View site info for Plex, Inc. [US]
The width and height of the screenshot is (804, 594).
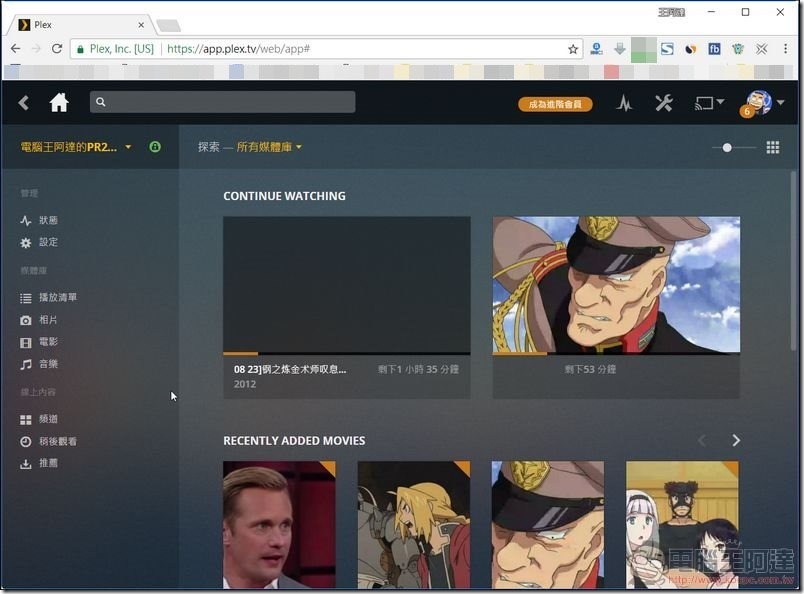click(x=115, y=49)
